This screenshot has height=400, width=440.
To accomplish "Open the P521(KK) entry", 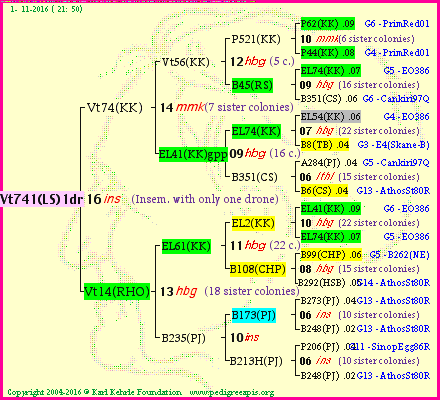I will (256, 39).
